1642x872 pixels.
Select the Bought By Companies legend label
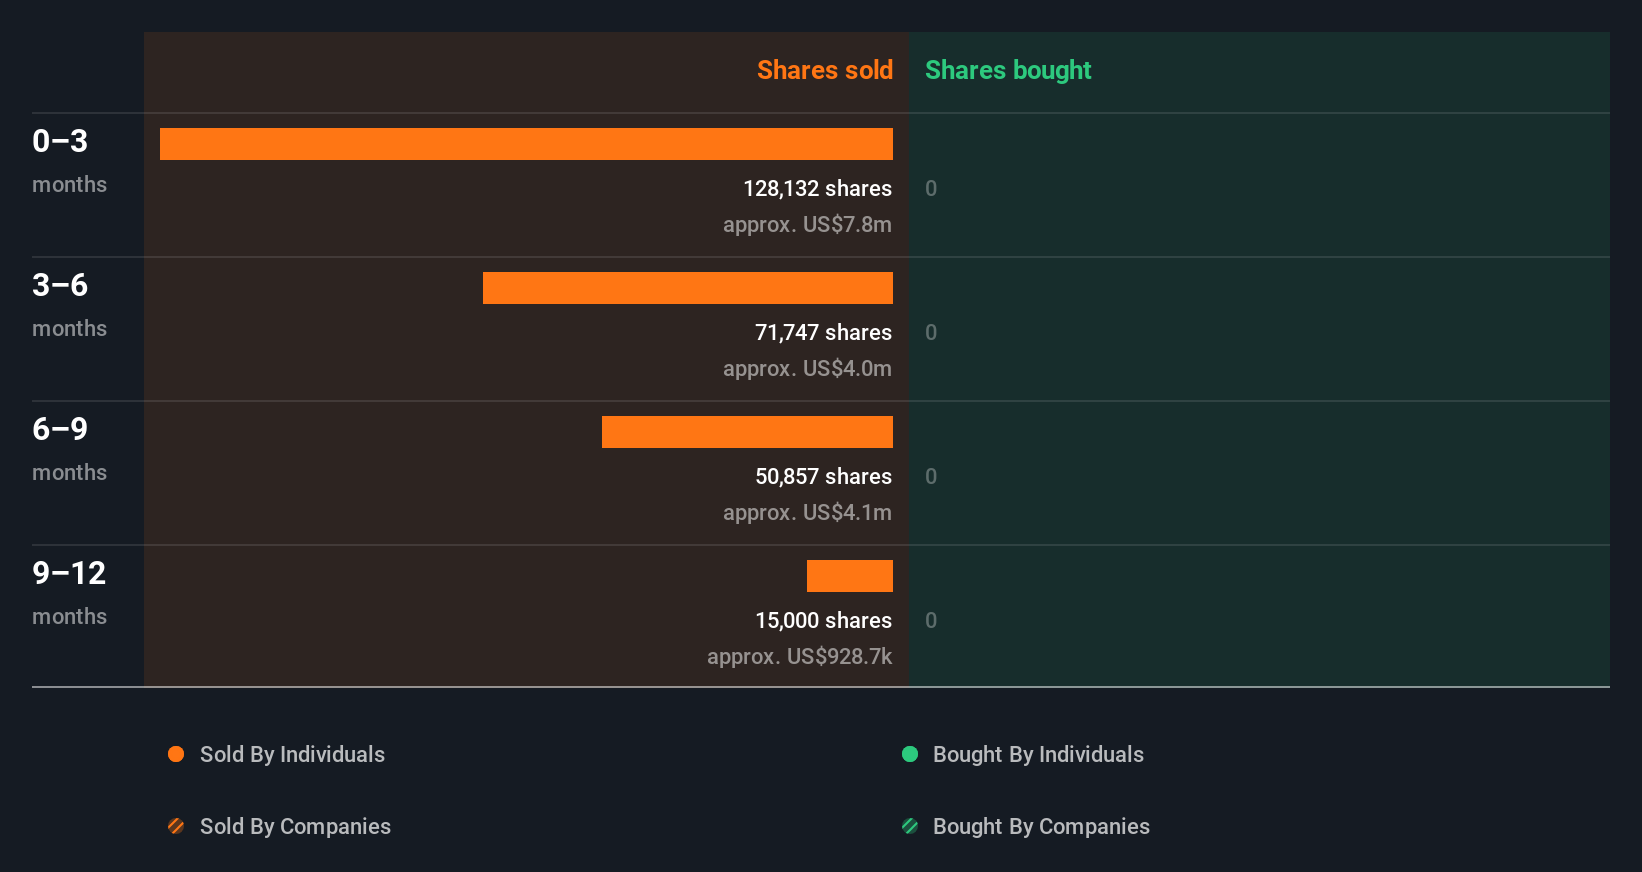pos(1041,826)
